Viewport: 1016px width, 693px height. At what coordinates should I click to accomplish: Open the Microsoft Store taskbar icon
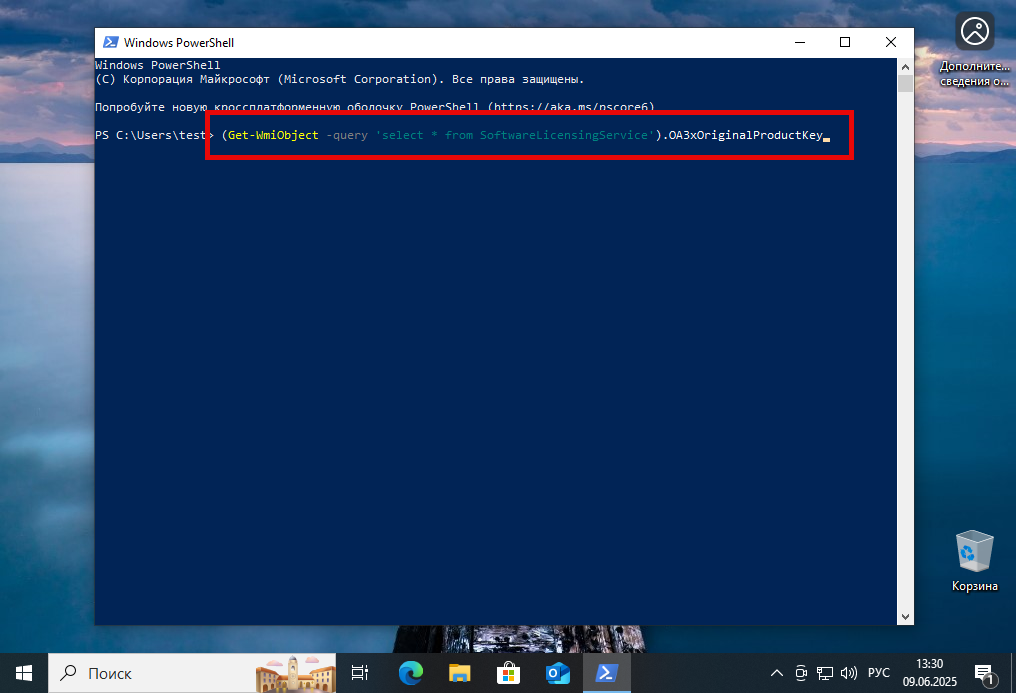click(508, 673)
